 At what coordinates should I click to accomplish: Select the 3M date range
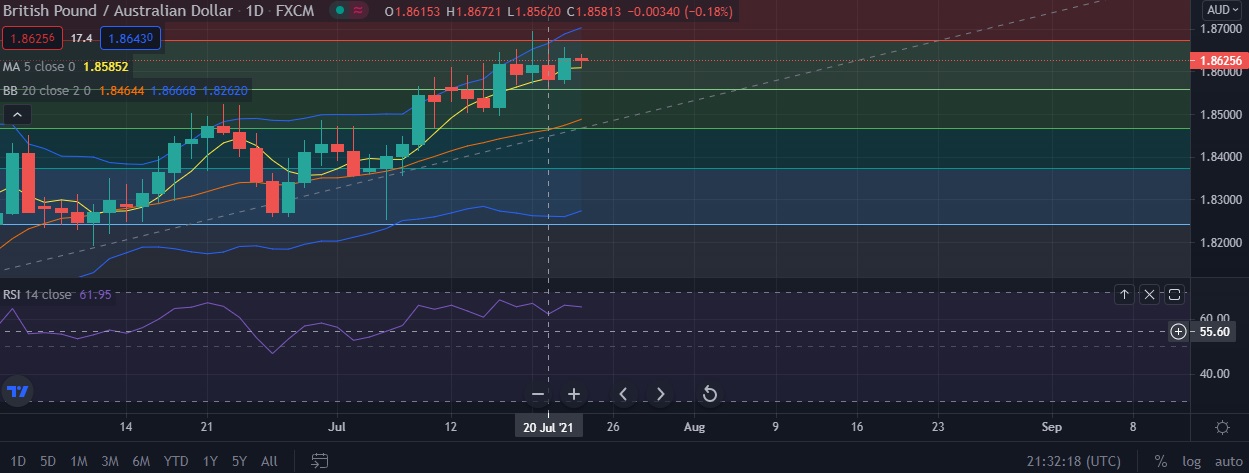point(110,461)
